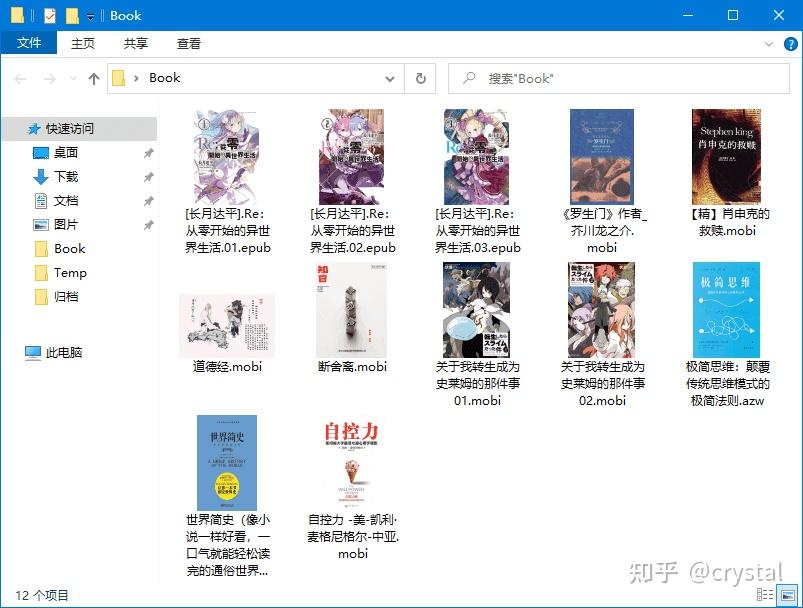This screenshot has height=608, width=803.
Task: Click the Refresh icon next to address bar
Action: coord(419,78)
